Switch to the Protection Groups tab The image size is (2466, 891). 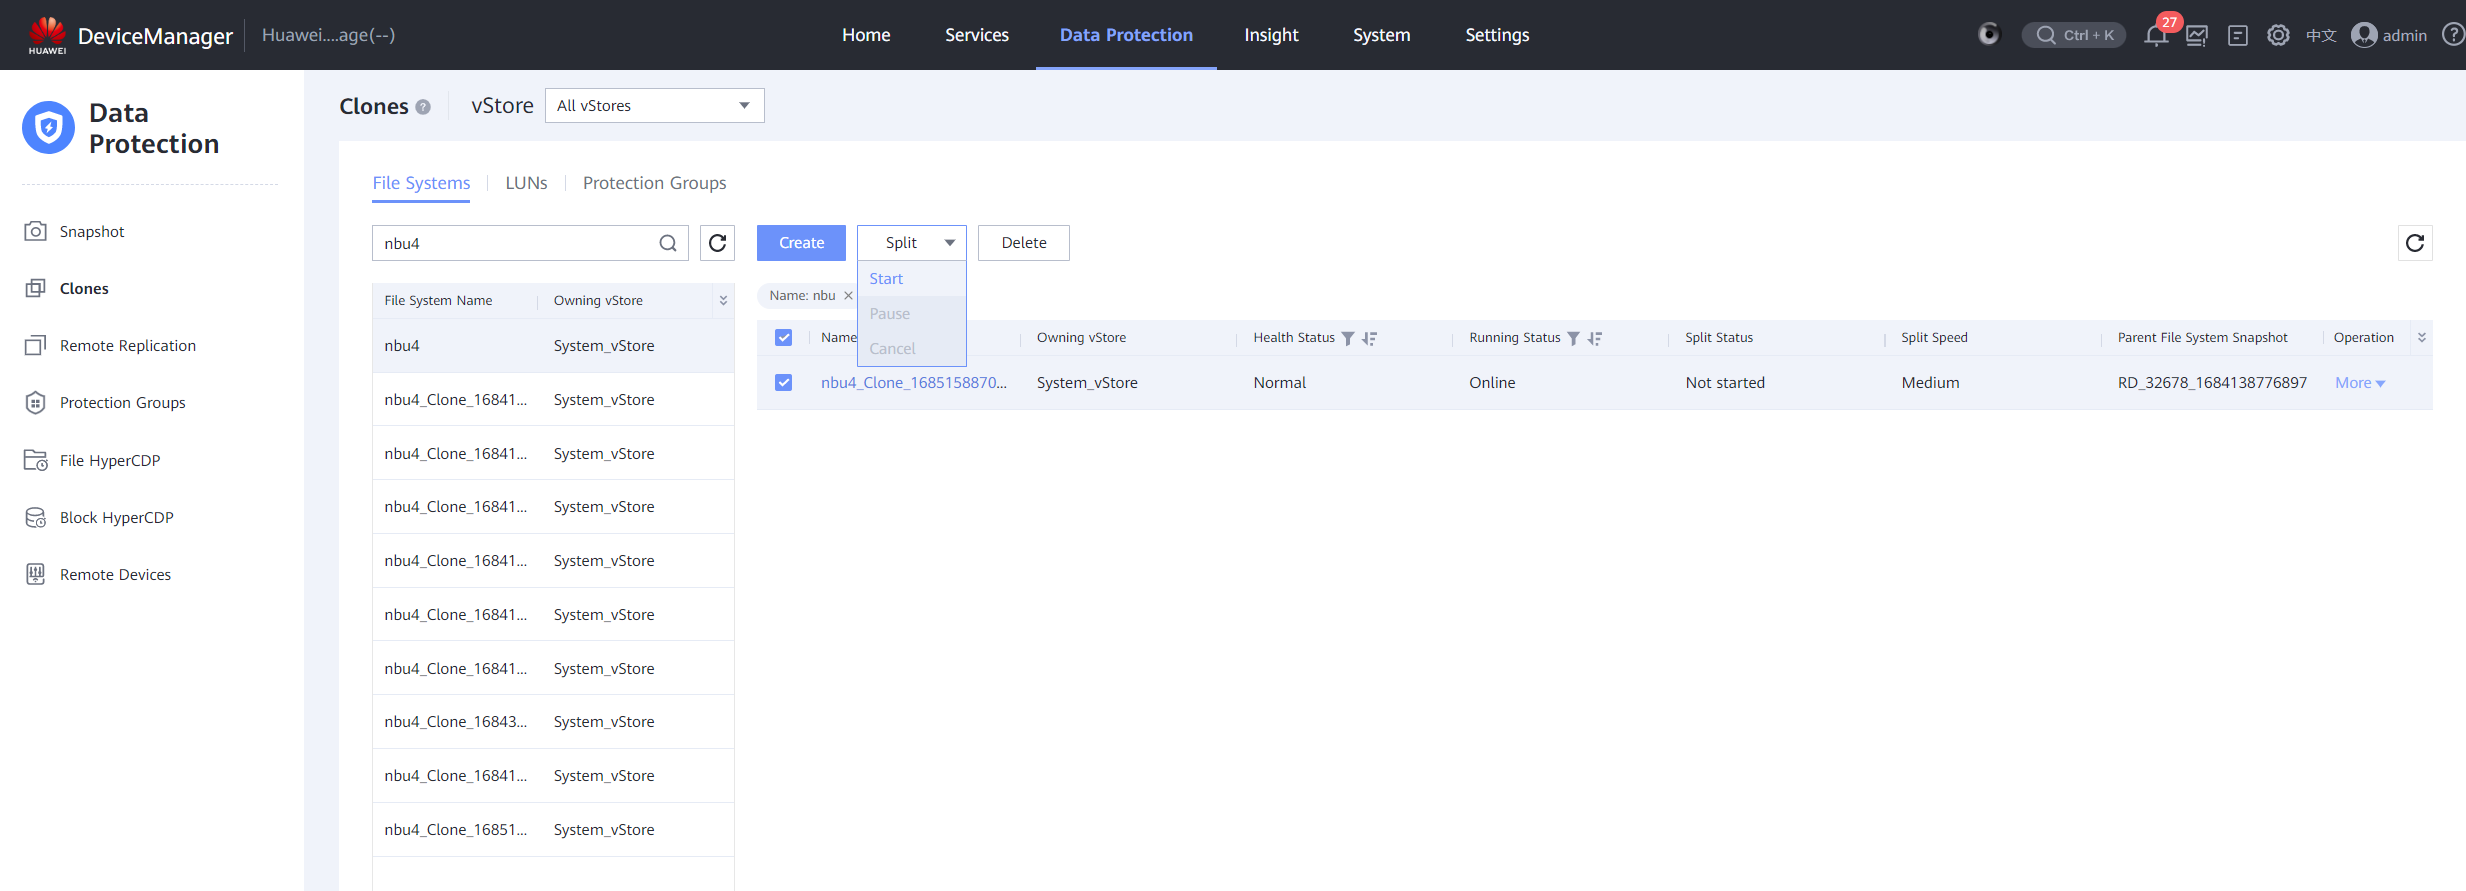tap(654, 183)
